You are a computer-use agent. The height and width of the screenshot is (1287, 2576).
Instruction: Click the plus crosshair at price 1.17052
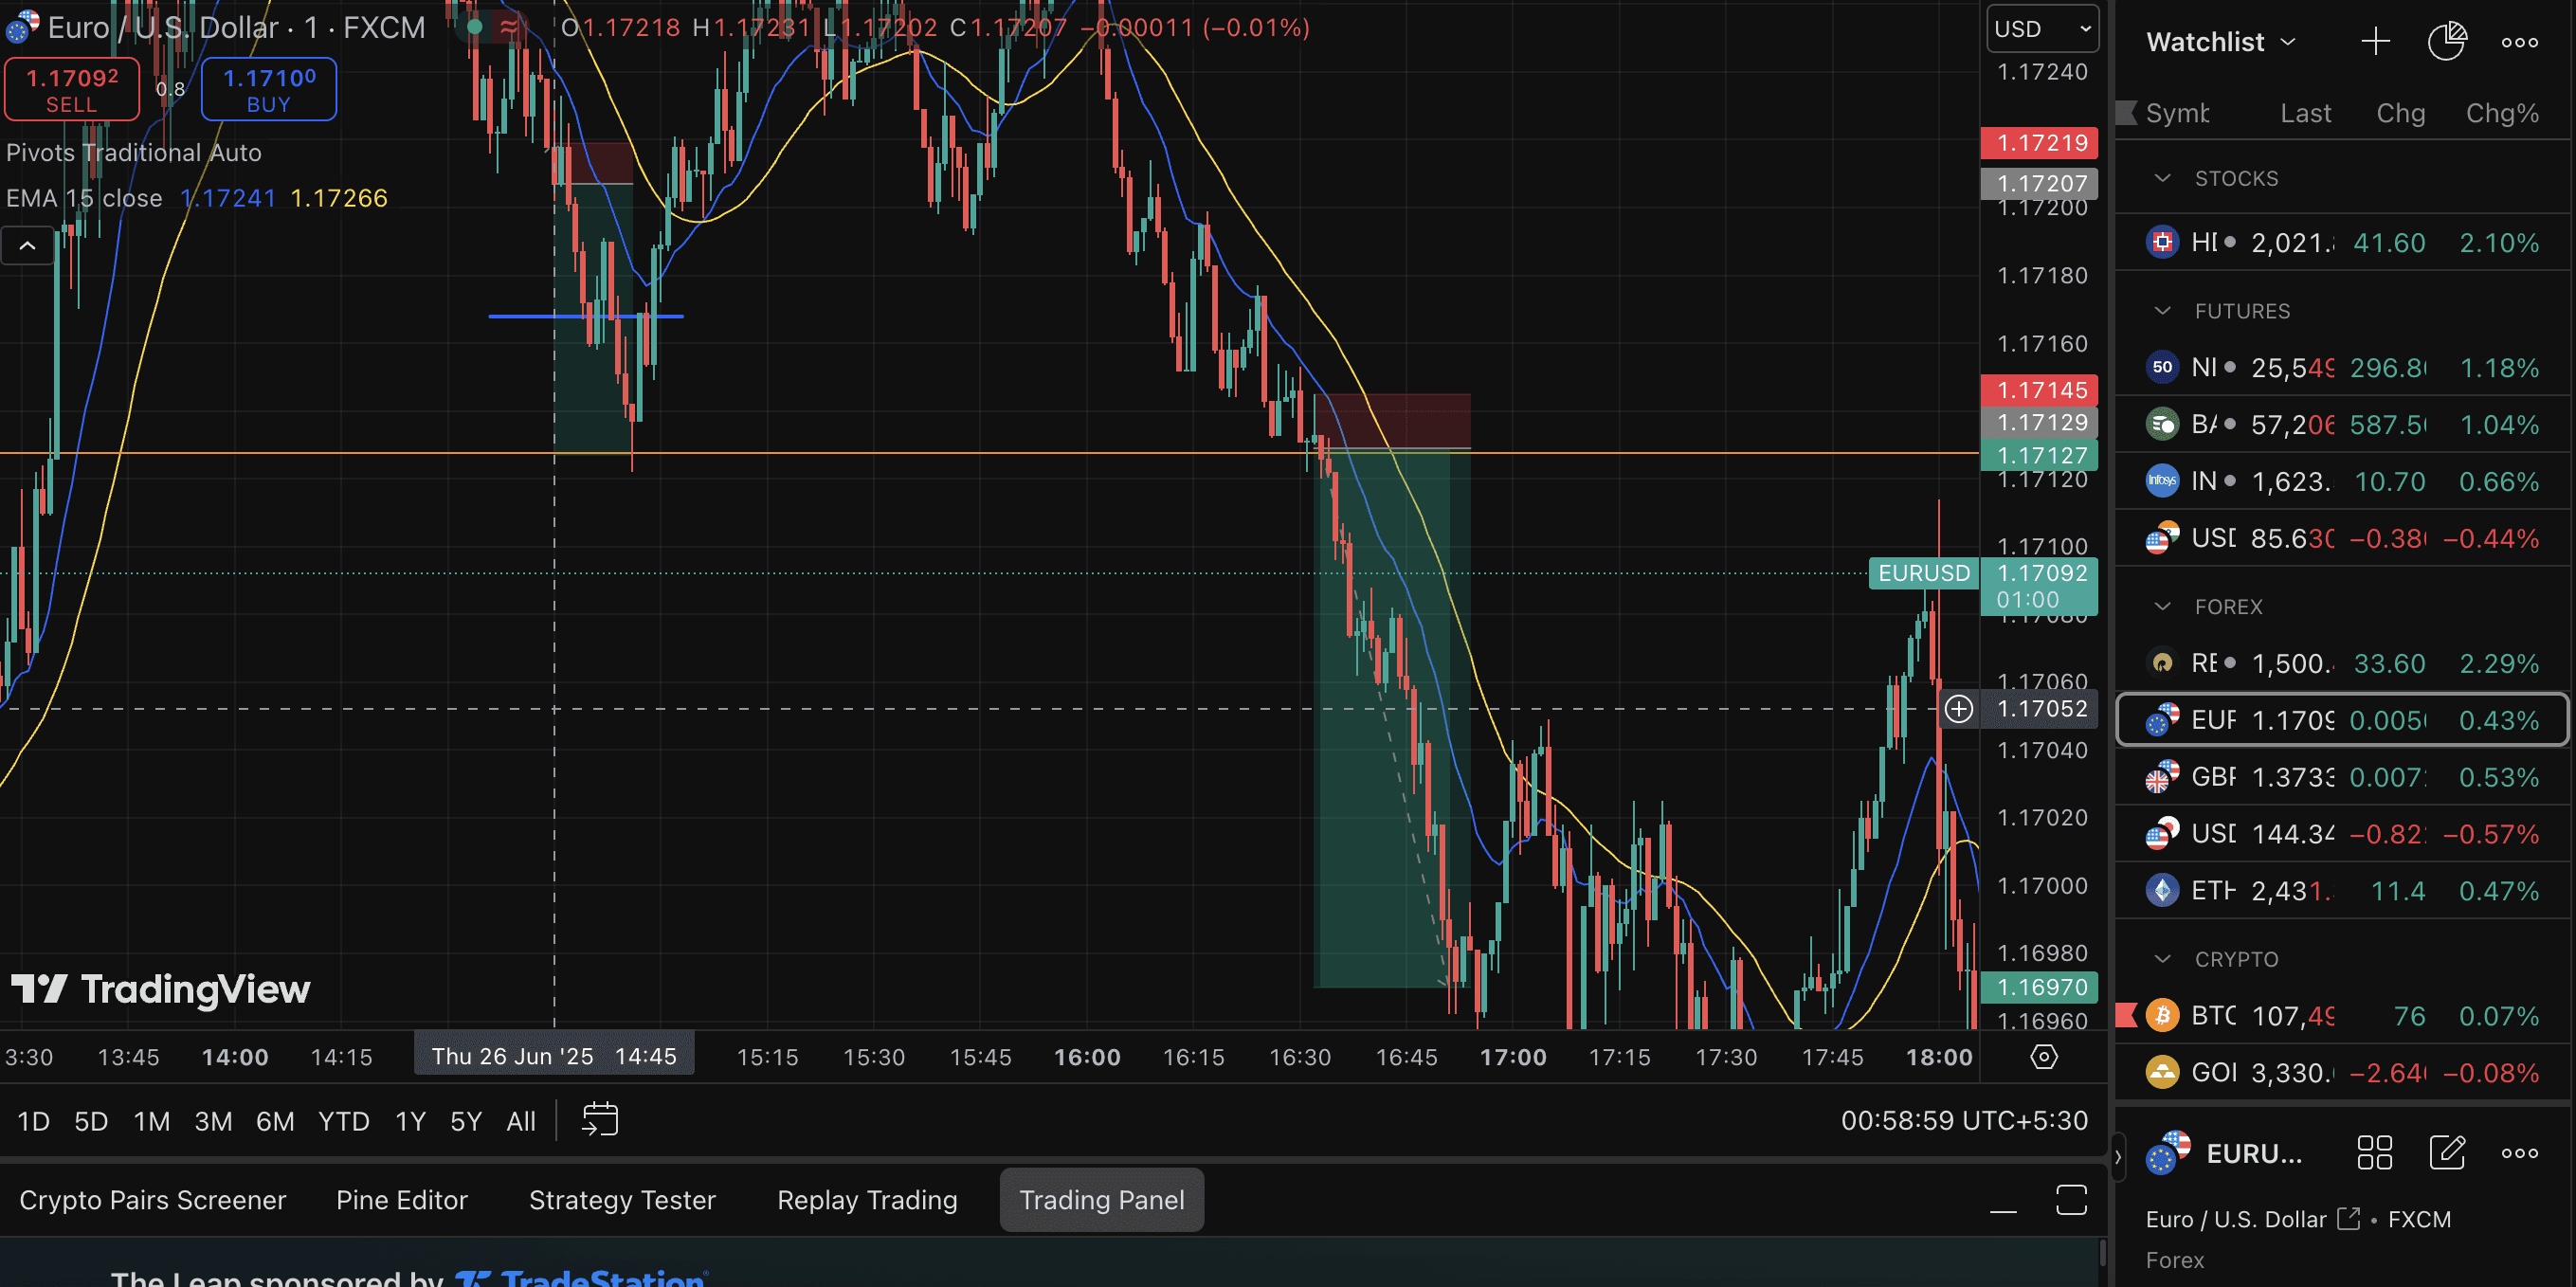1958,709
